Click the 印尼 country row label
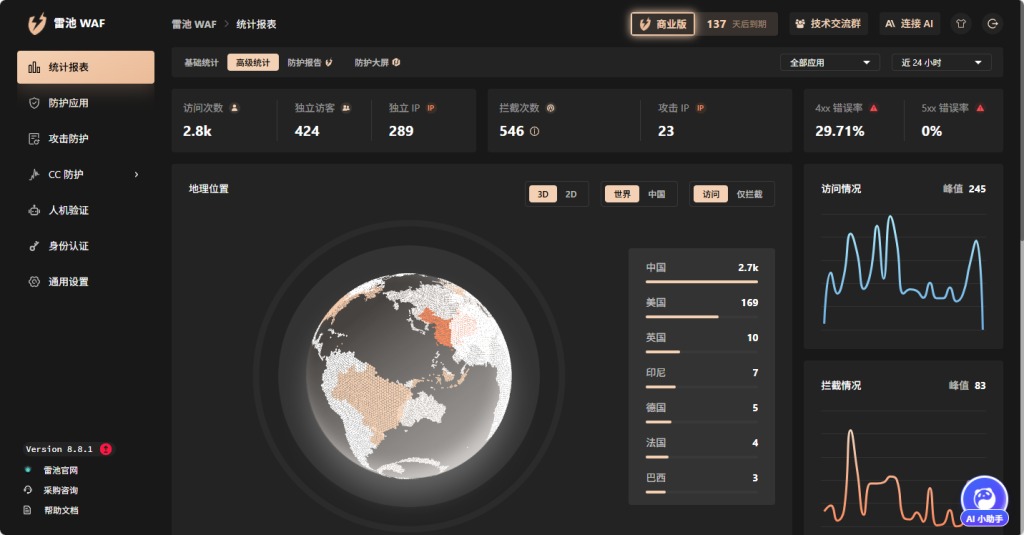The height and width of the screenshot is (535, 1024). click(x=656, y=372)
